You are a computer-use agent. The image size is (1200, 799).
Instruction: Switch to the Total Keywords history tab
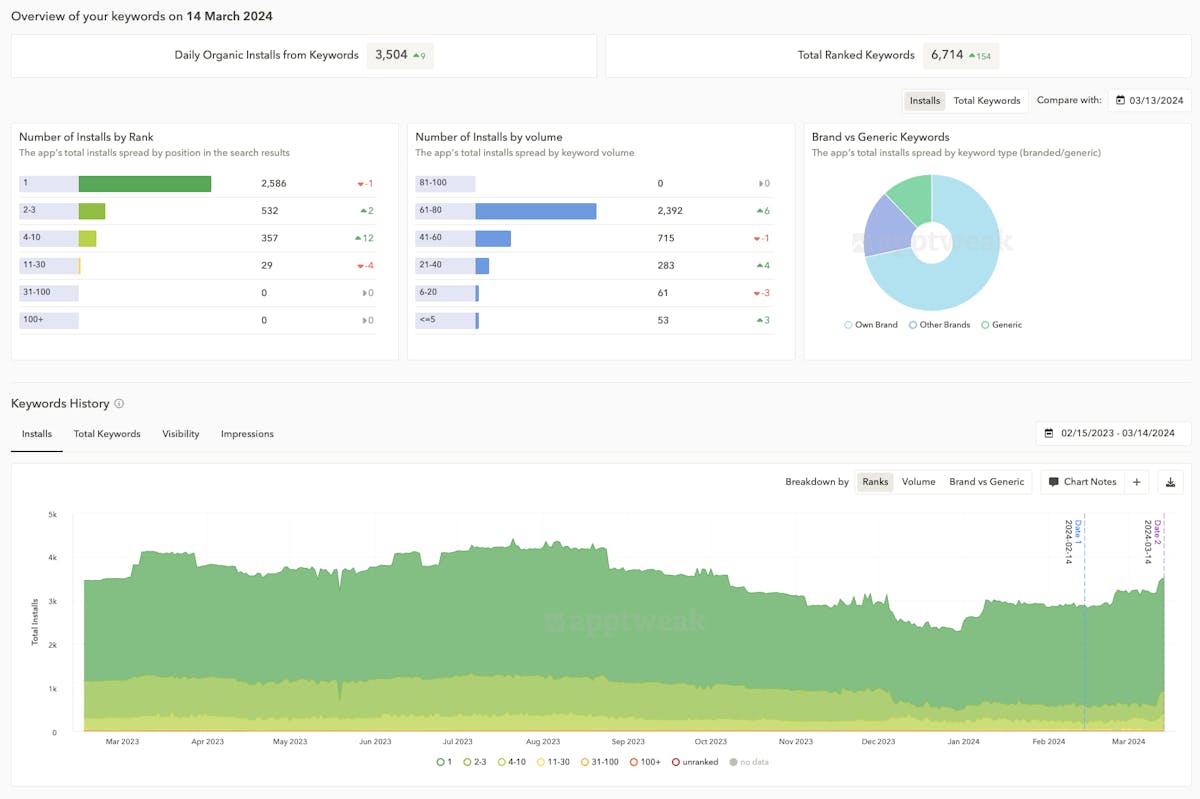[107, 434]
